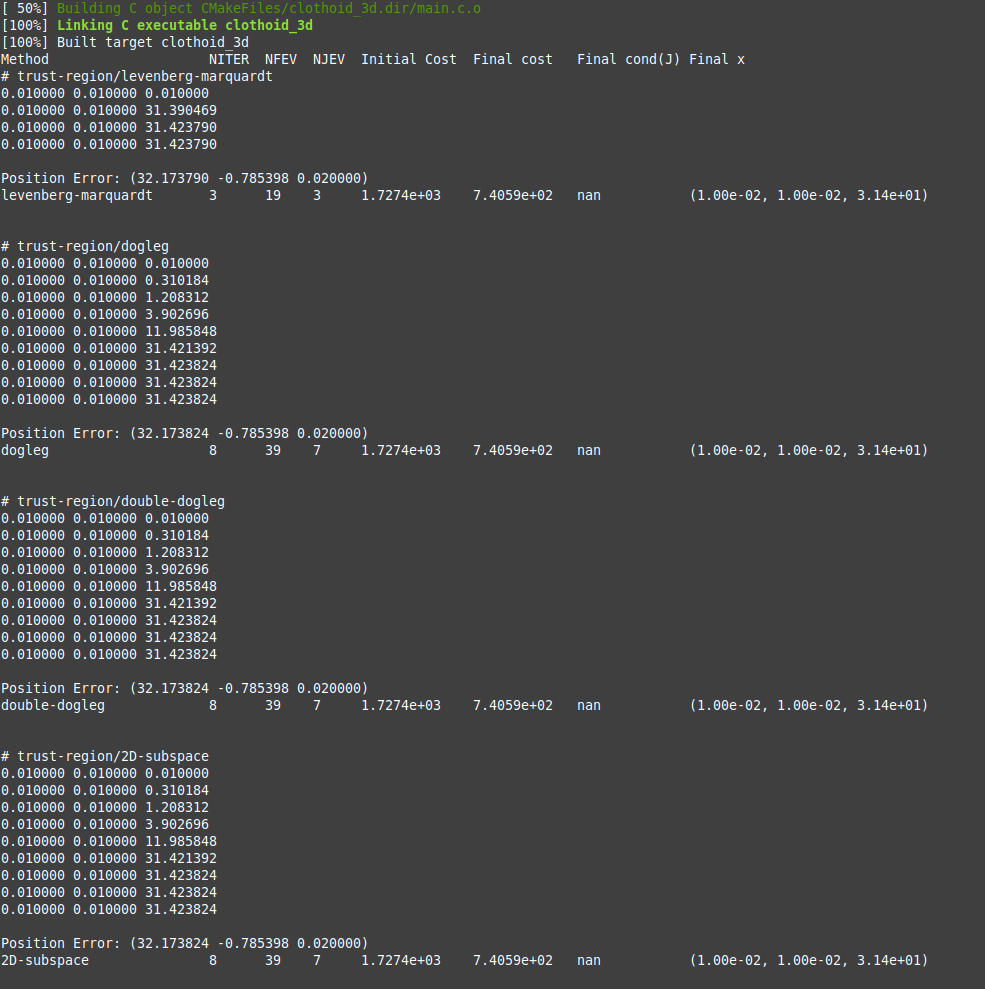Click the 'NITER' column header
Viewport: 985px width, 989px height.
pos(229,59)
